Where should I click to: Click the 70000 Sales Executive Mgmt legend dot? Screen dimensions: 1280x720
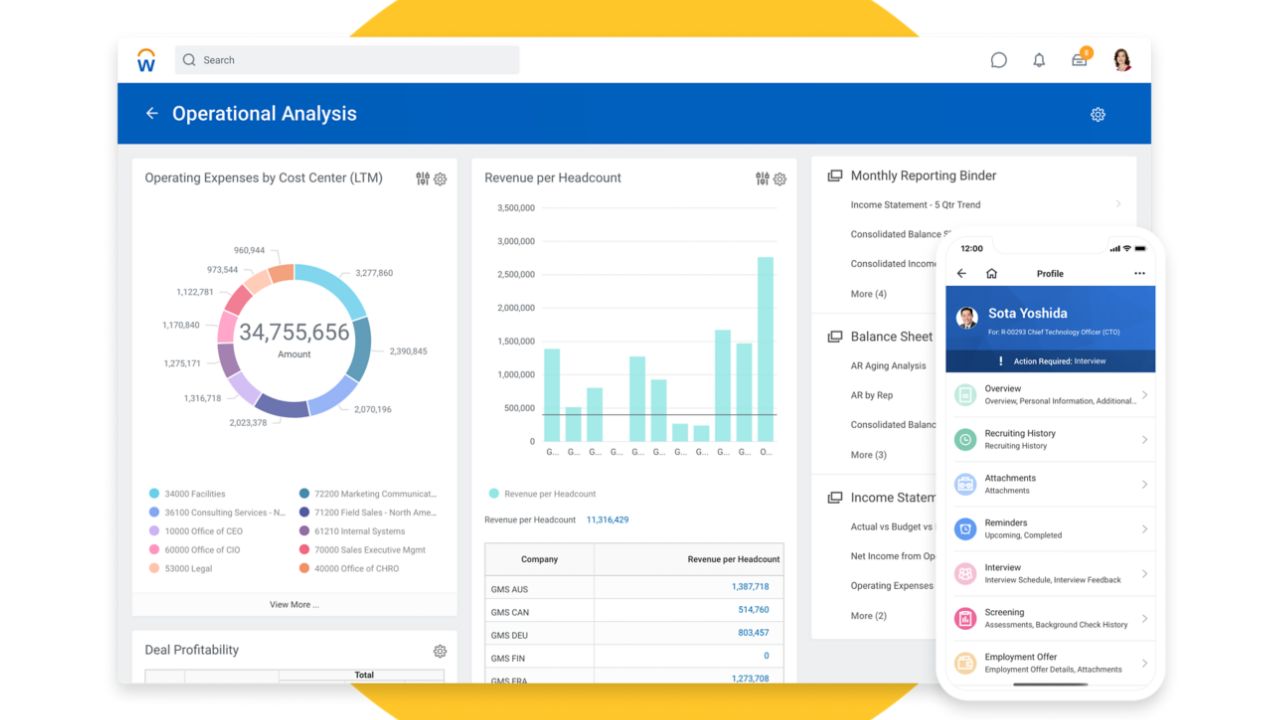[x=304, y=550]
